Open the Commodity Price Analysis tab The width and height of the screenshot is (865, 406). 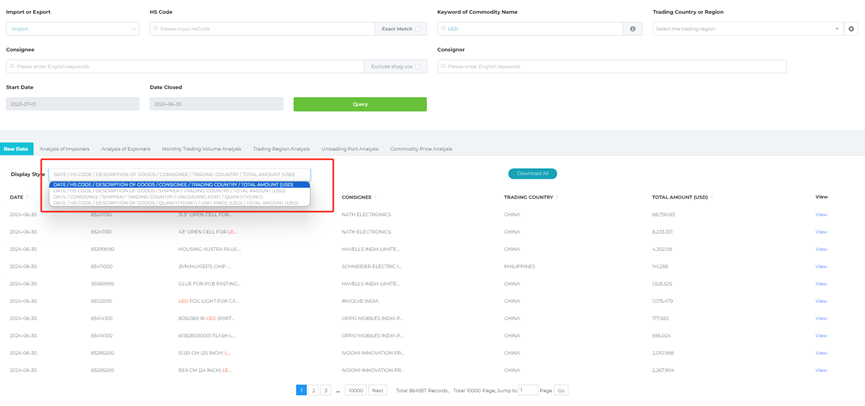[x=421, y=149]
